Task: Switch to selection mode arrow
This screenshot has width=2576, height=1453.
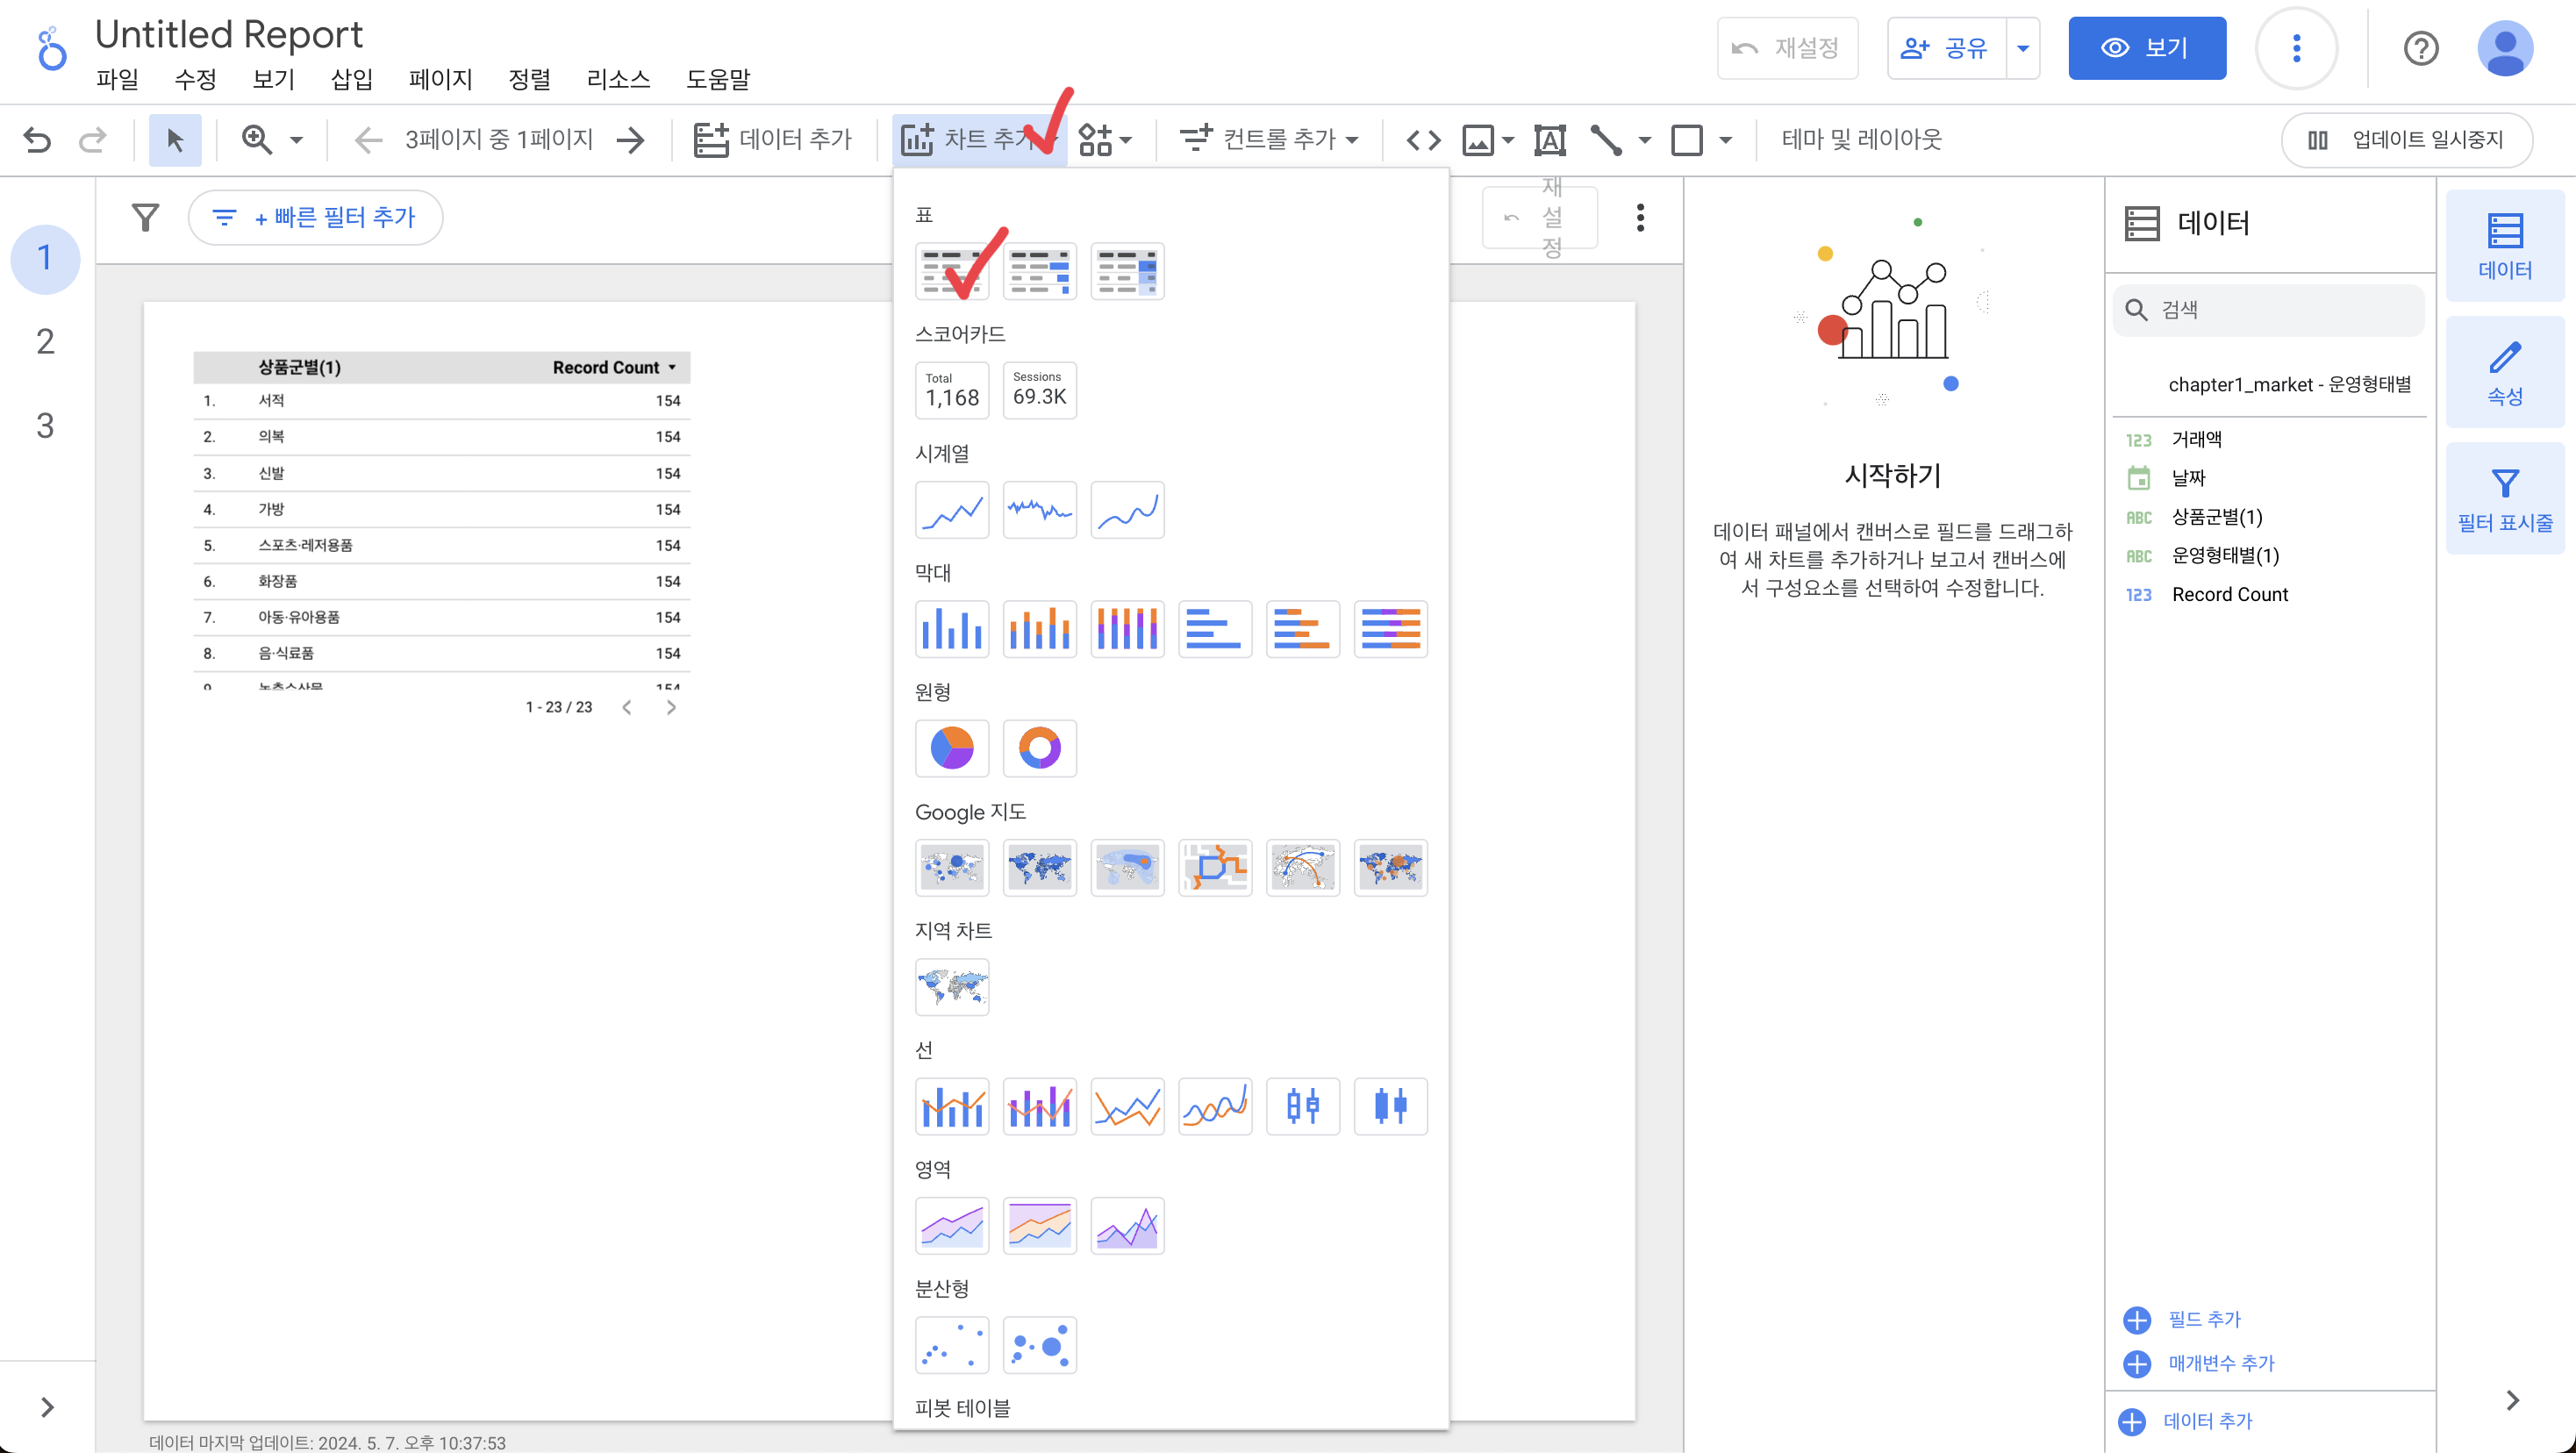Action: click(x=175, y=140)
